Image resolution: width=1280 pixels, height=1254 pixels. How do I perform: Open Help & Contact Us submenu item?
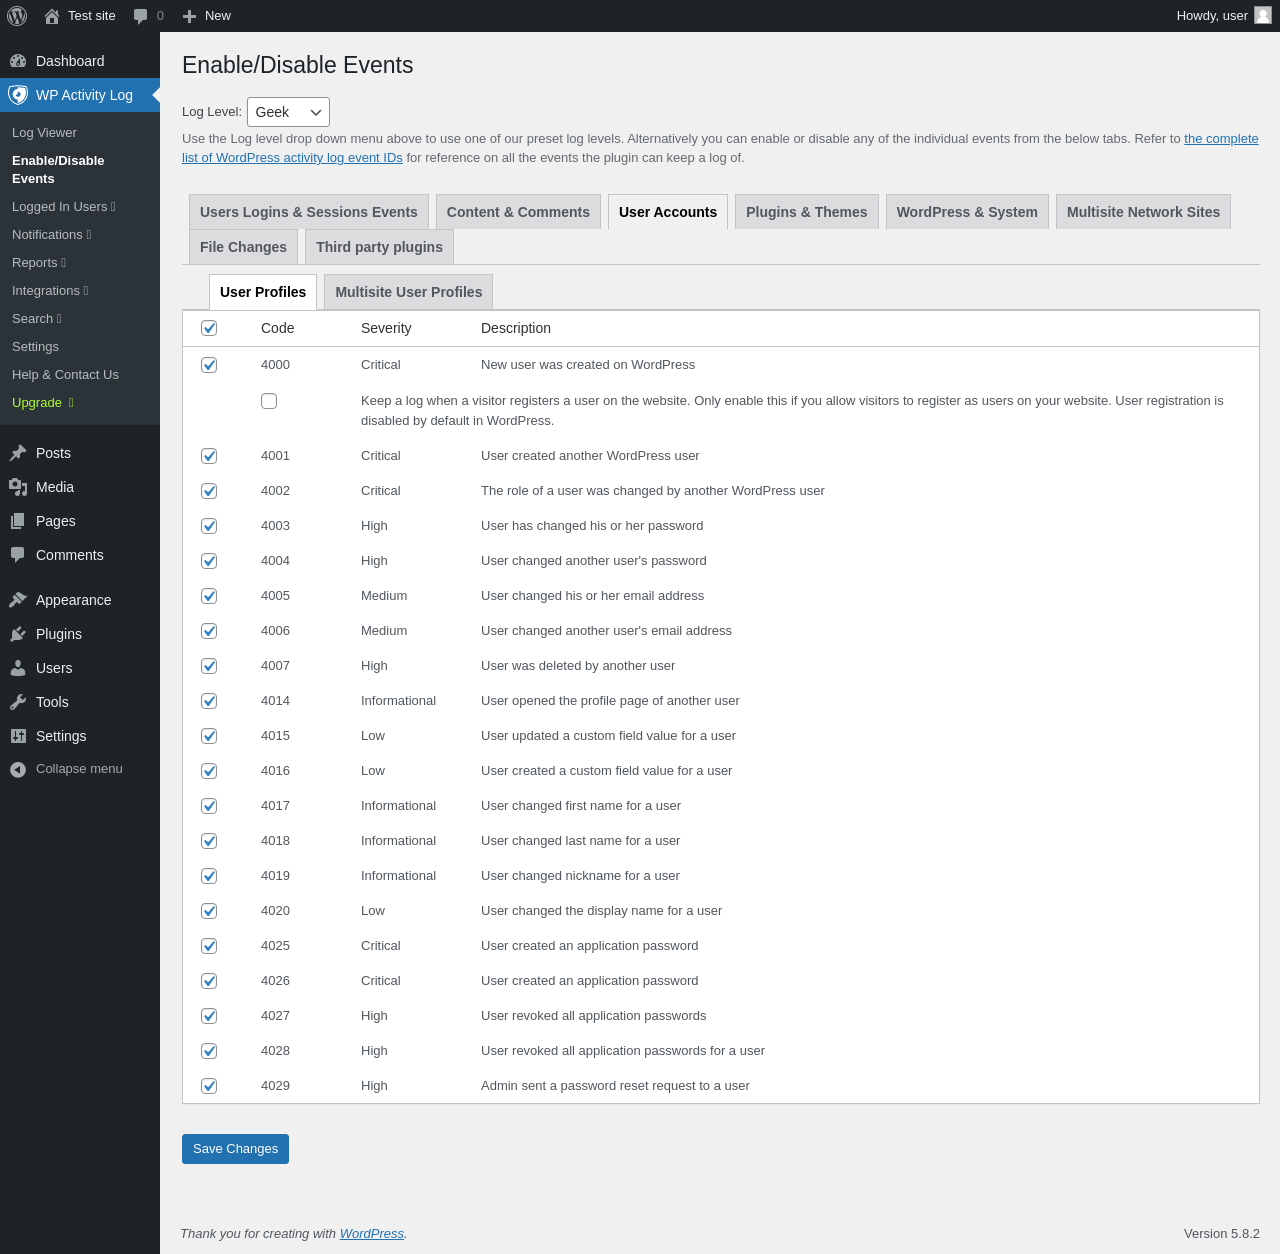tap(65, 375)
